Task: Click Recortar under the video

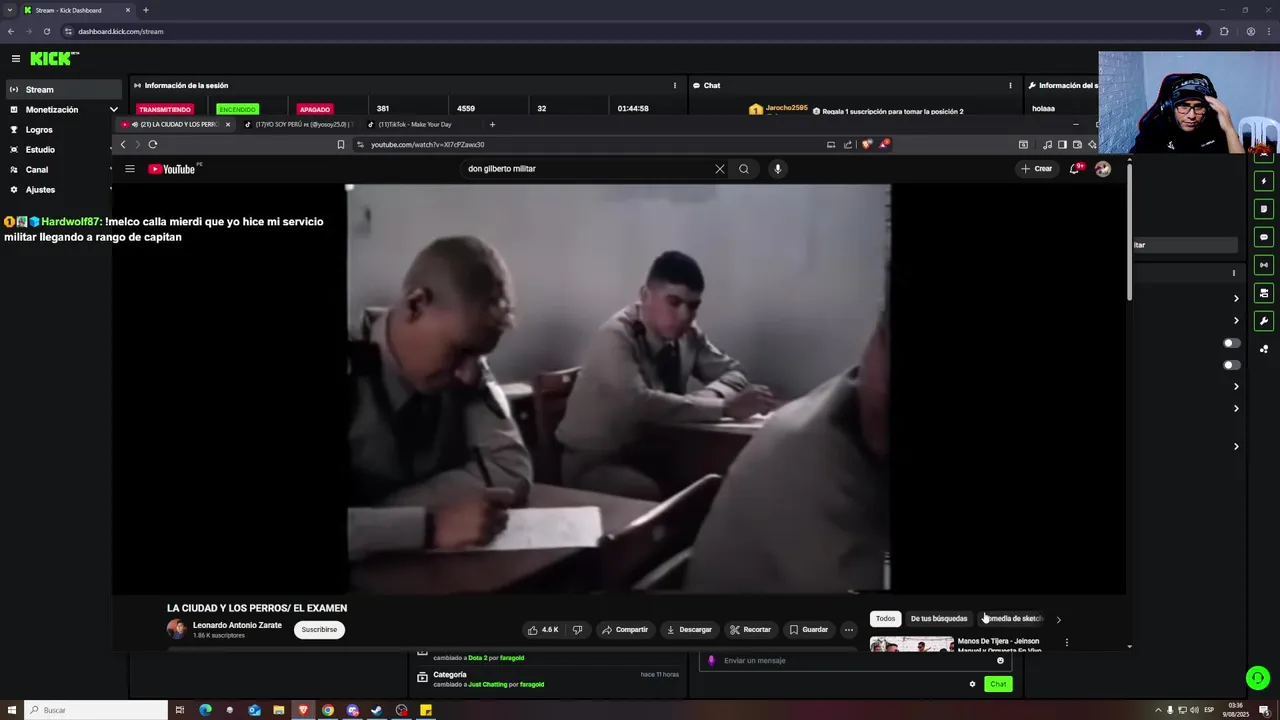Action: pos(751,630)
